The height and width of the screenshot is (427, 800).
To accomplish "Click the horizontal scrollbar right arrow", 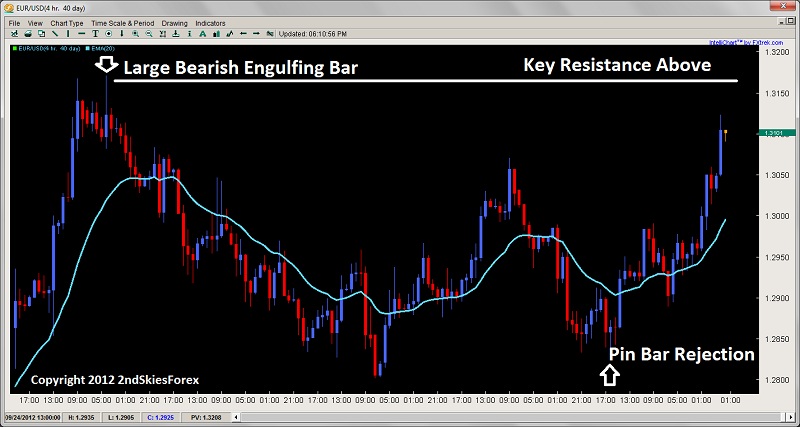I will point(790,417).
